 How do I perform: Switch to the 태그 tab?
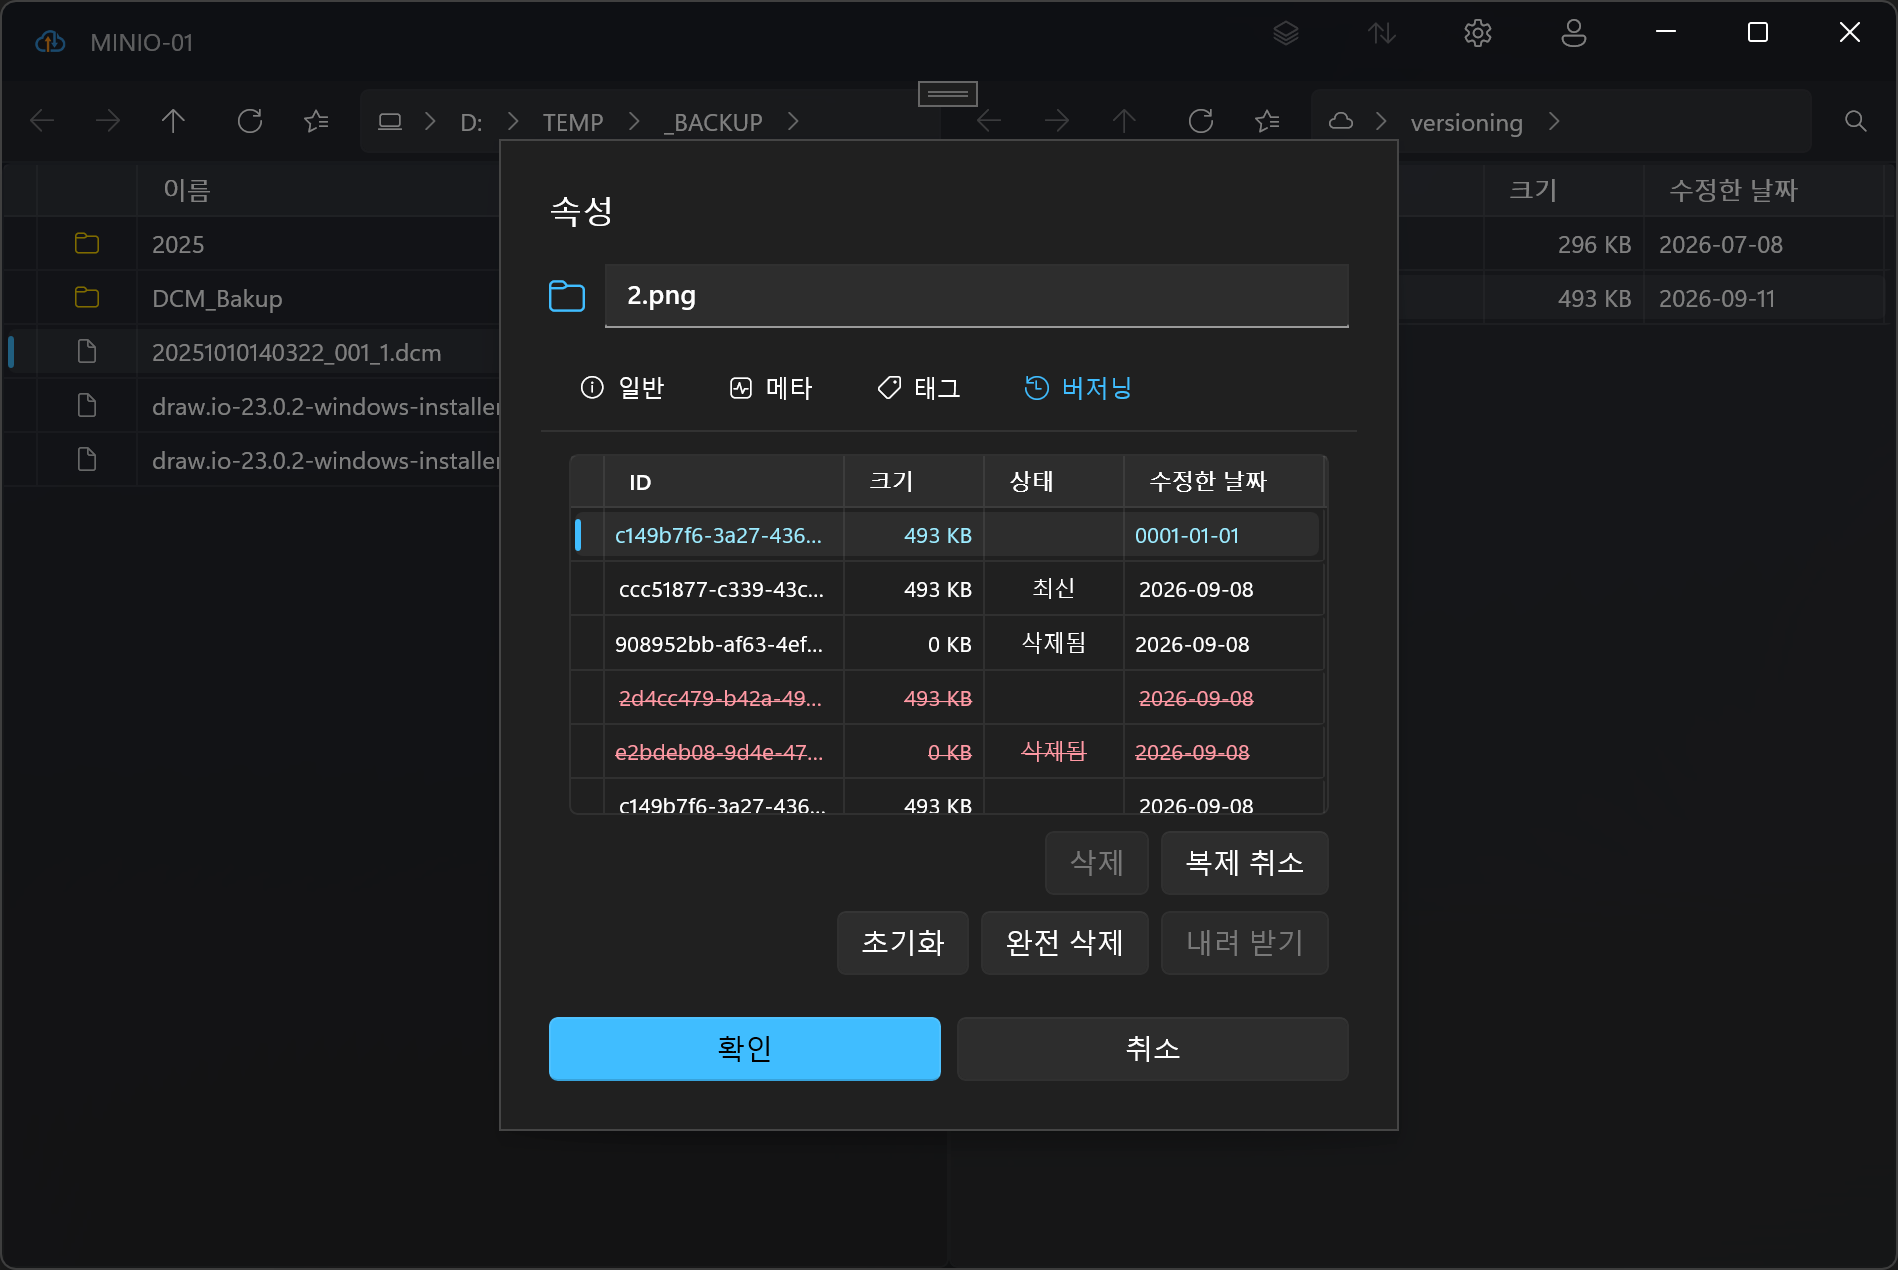pos(918,388)
